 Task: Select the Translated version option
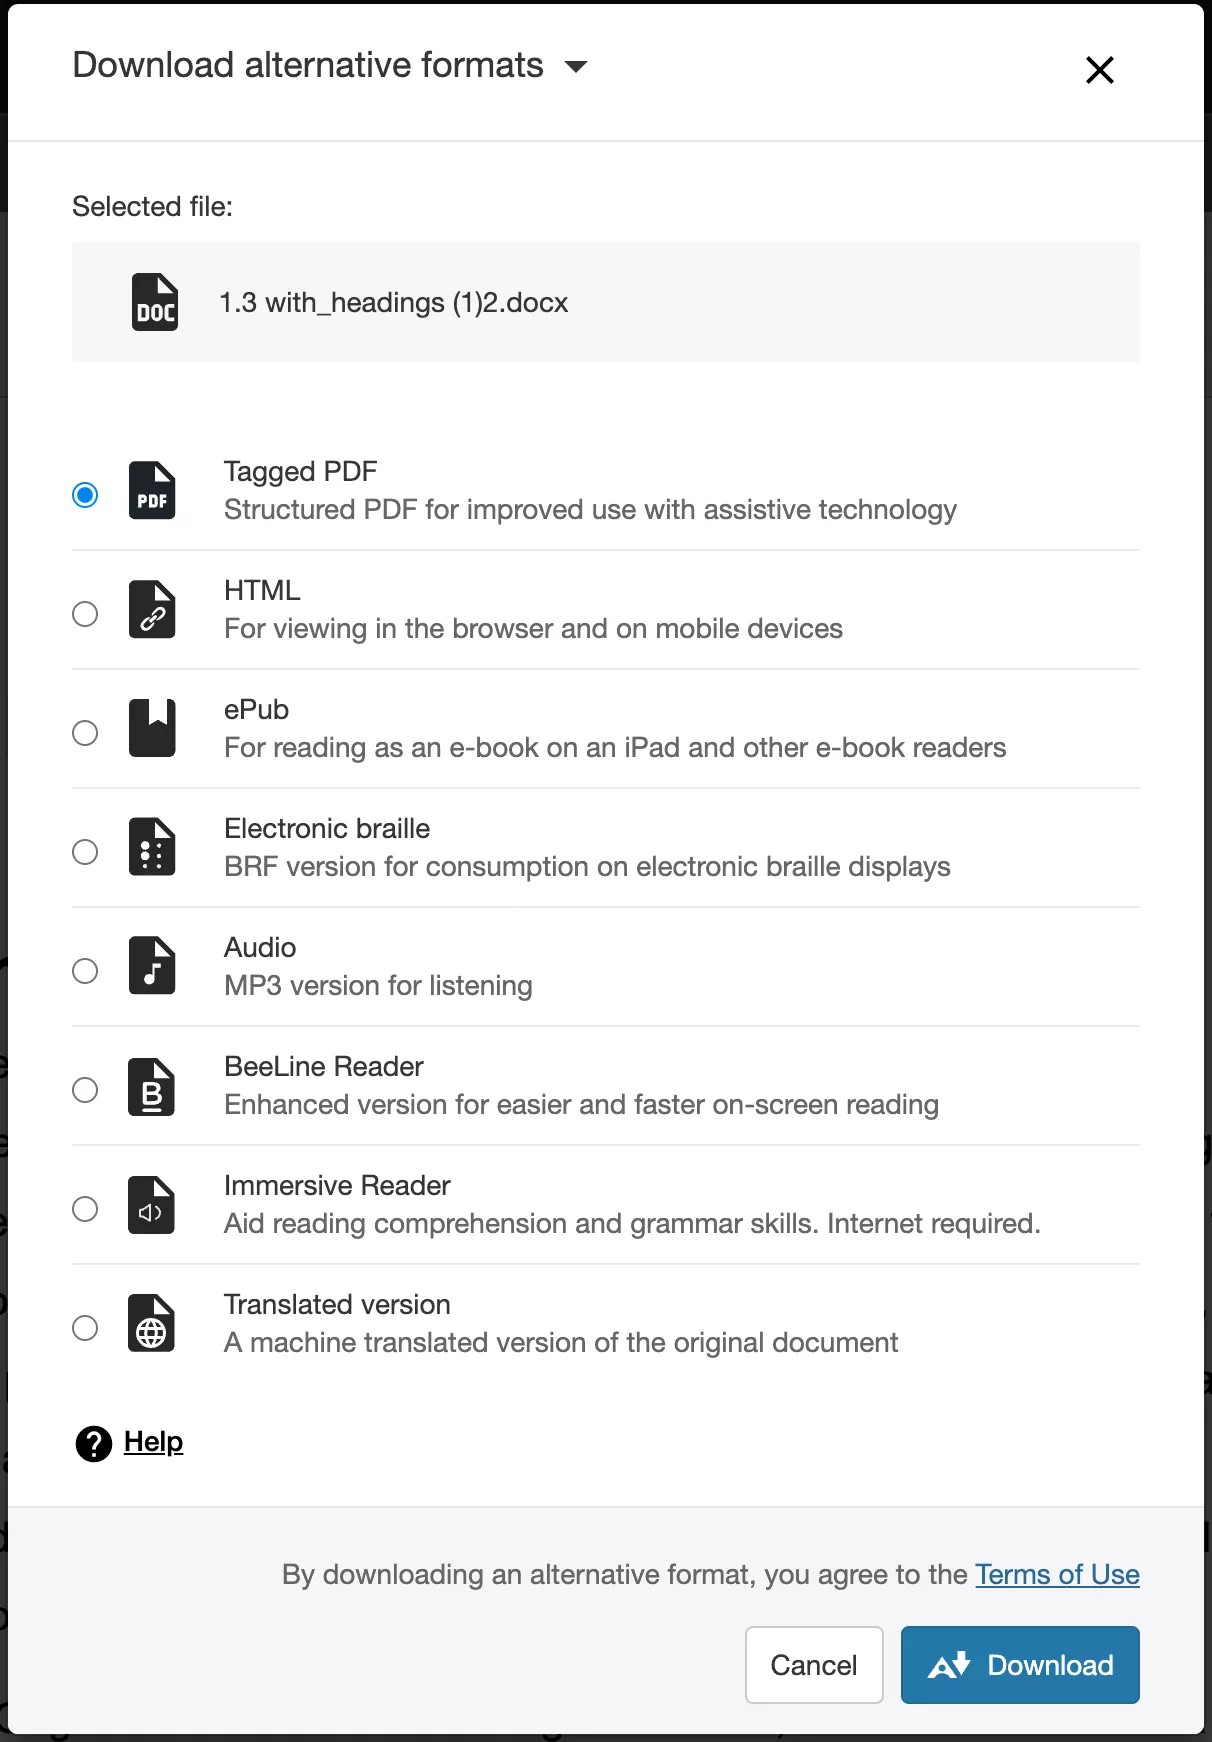click(85, 1327)
